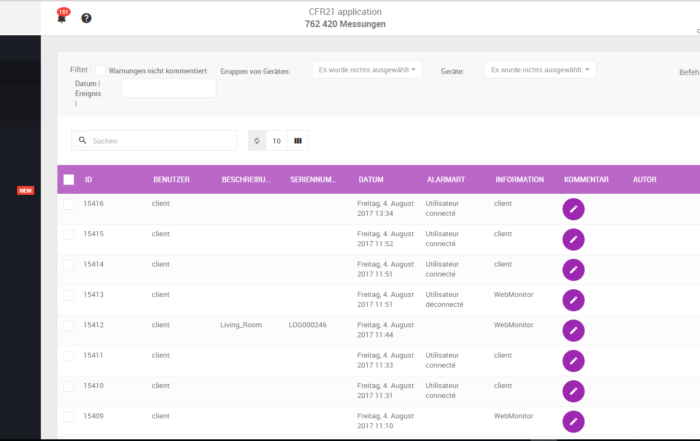
Task: Click the 'Freitag, 4. August 2017 13:34' date
Action: pyautogui.click(x=385, y=208)
